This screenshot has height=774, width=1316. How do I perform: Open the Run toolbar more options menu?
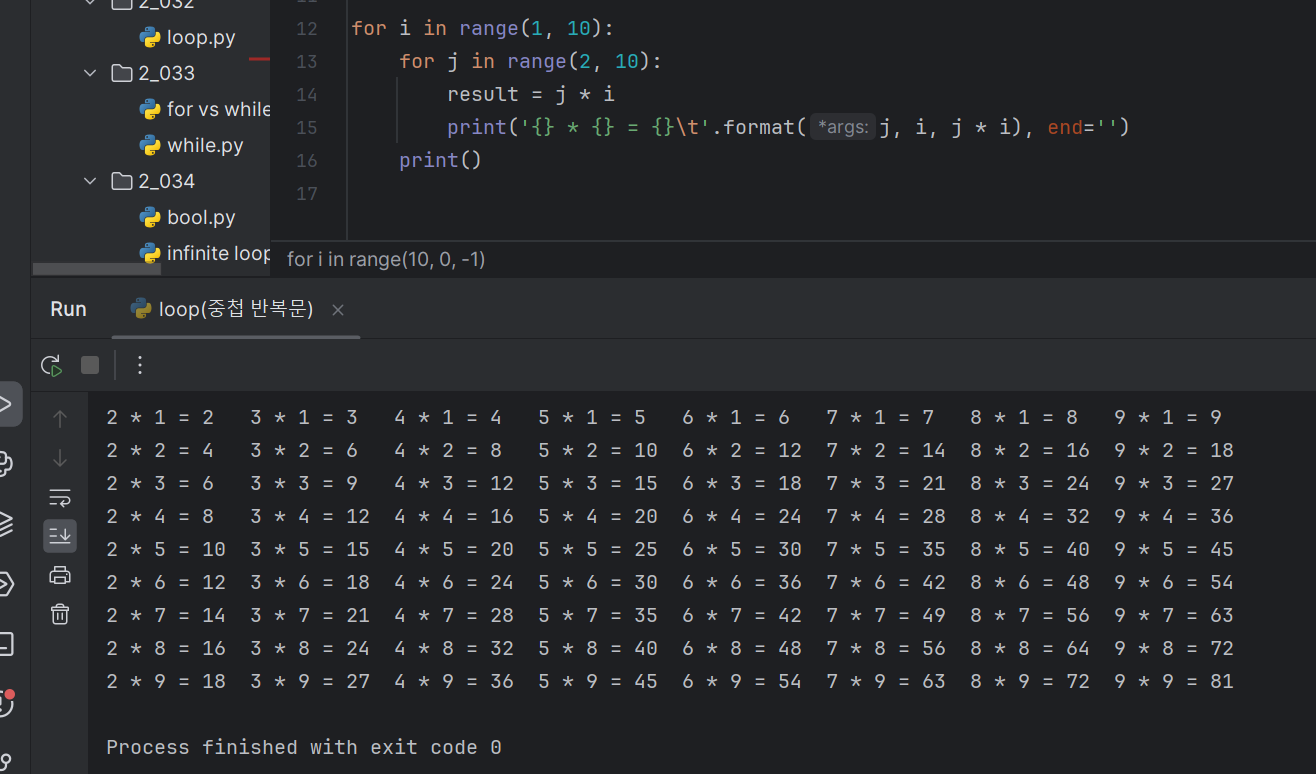pyautogui.click(x=140, y=365)
